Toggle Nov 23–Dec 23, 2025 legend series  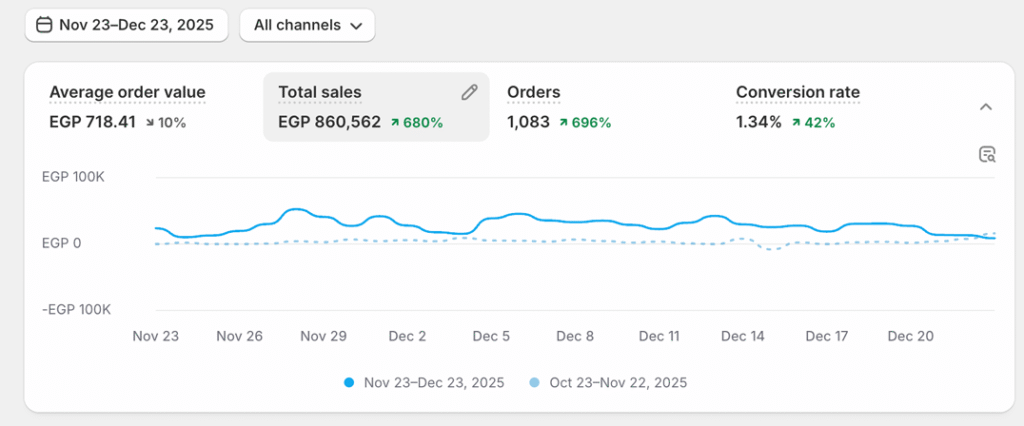(433, 383)
